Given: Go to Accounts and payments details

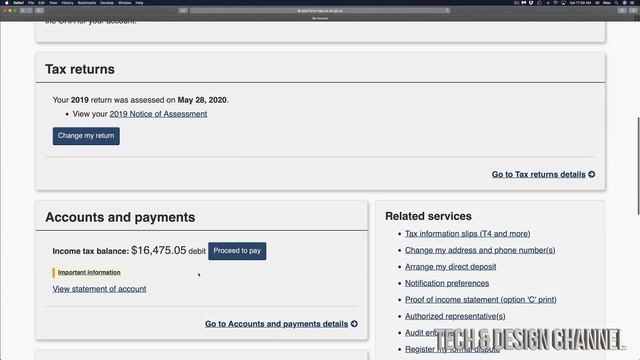Looking at the screenshot, I should click(276, 324).
